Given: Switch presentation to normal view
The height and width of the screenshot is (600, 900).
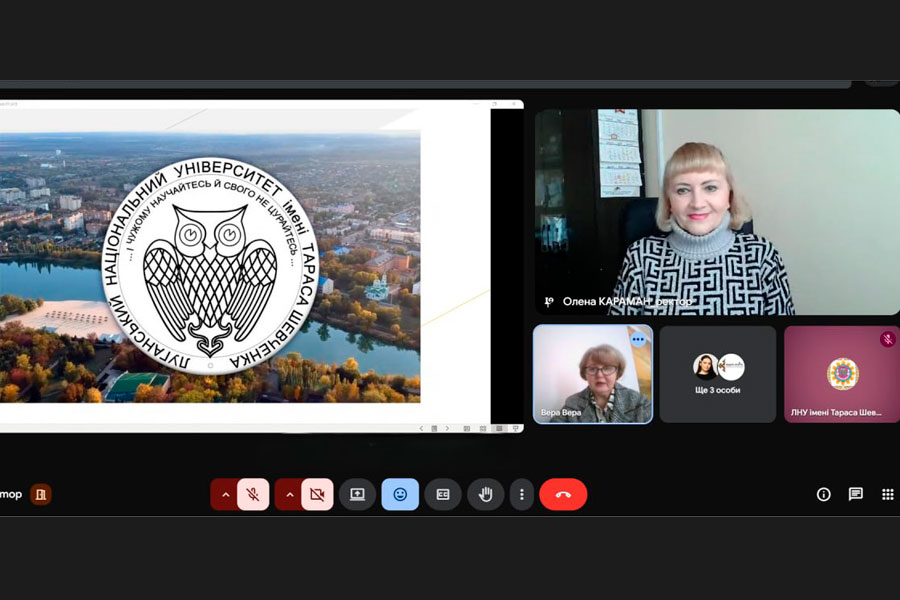Looking at the screenshot, I should 467,428.
